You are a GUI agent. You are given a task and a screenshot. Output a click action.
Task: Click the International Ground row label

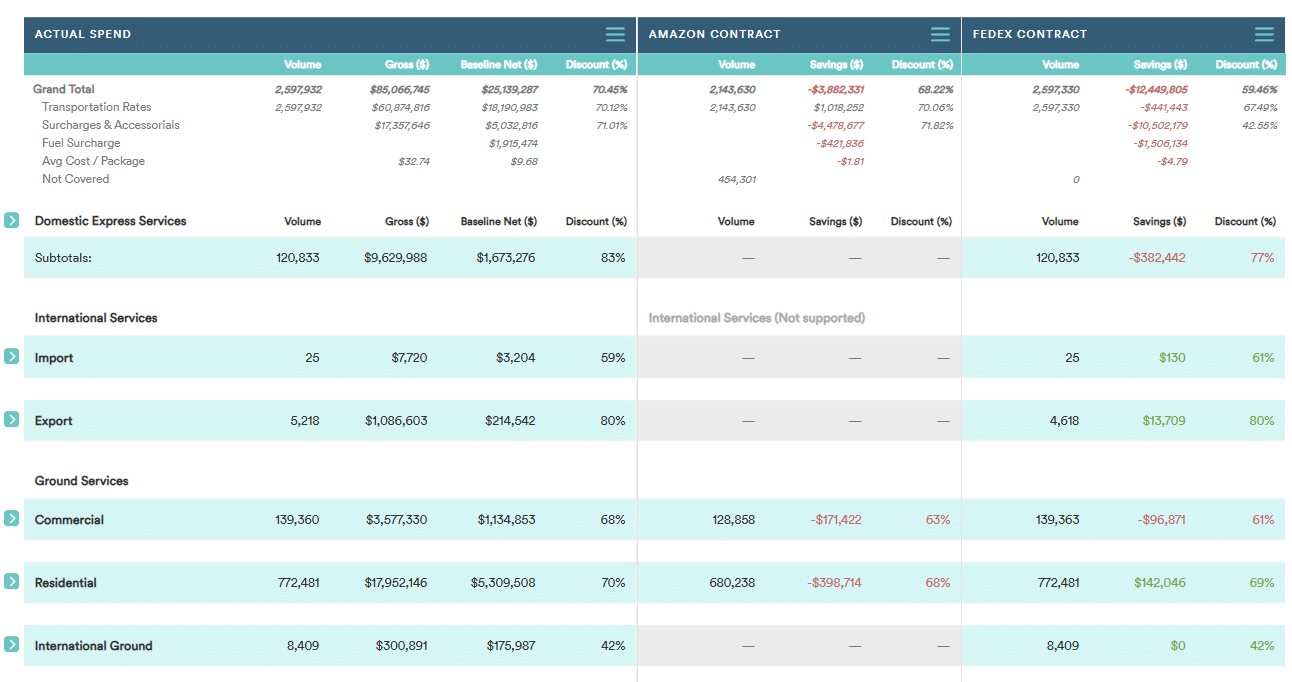(x=94, y=646)
